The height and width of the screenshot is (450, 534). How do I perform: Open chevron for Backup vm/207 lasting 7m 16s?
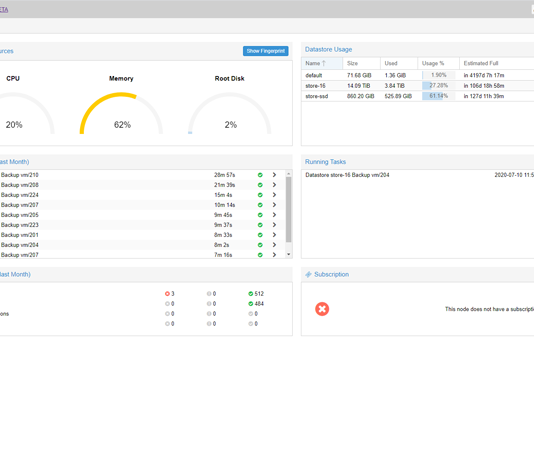[x=274, y=255]
